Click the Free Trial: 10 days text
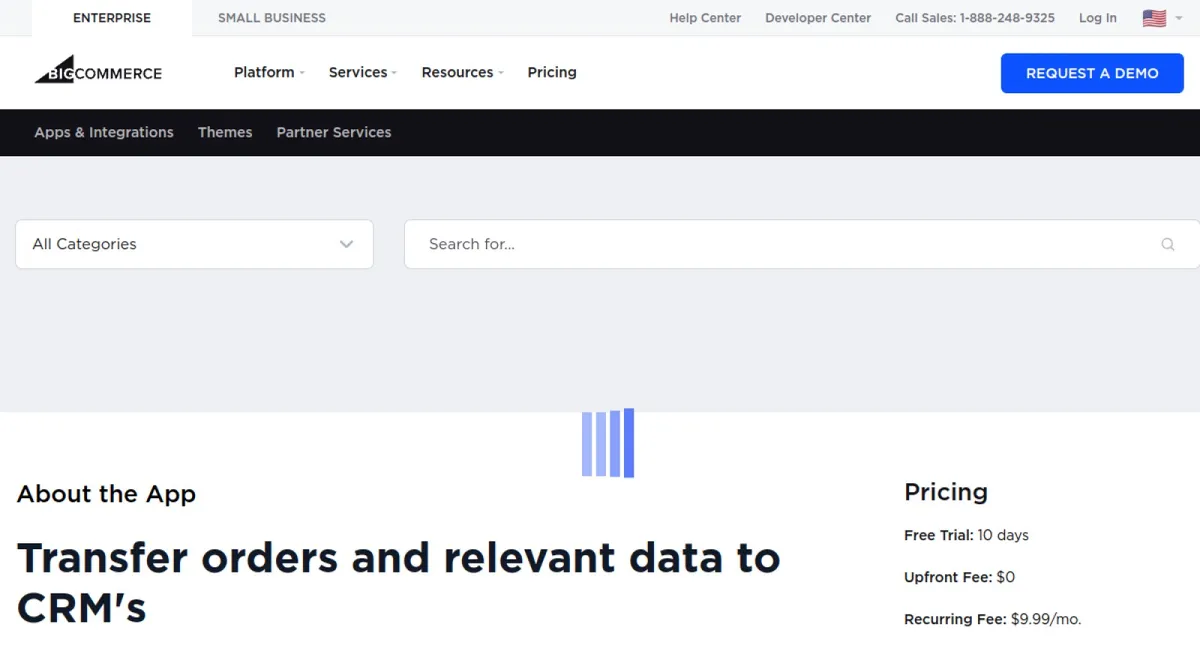 point(966,535)
